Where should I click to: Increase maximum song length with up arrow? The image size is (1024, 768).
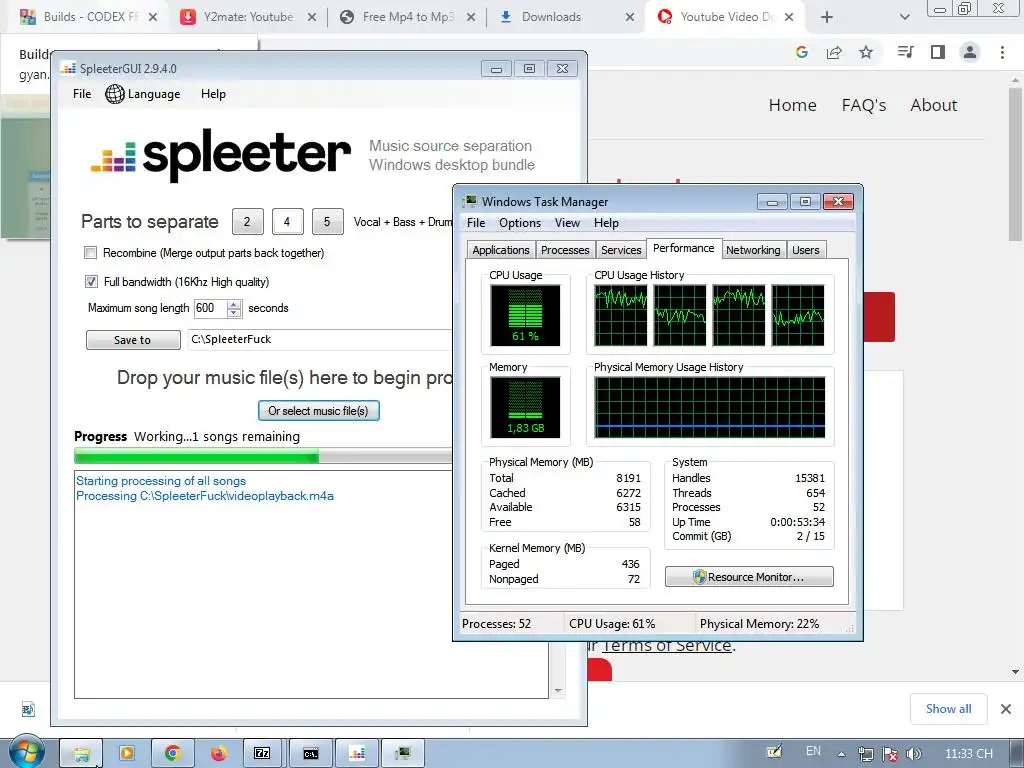[234, 304]
